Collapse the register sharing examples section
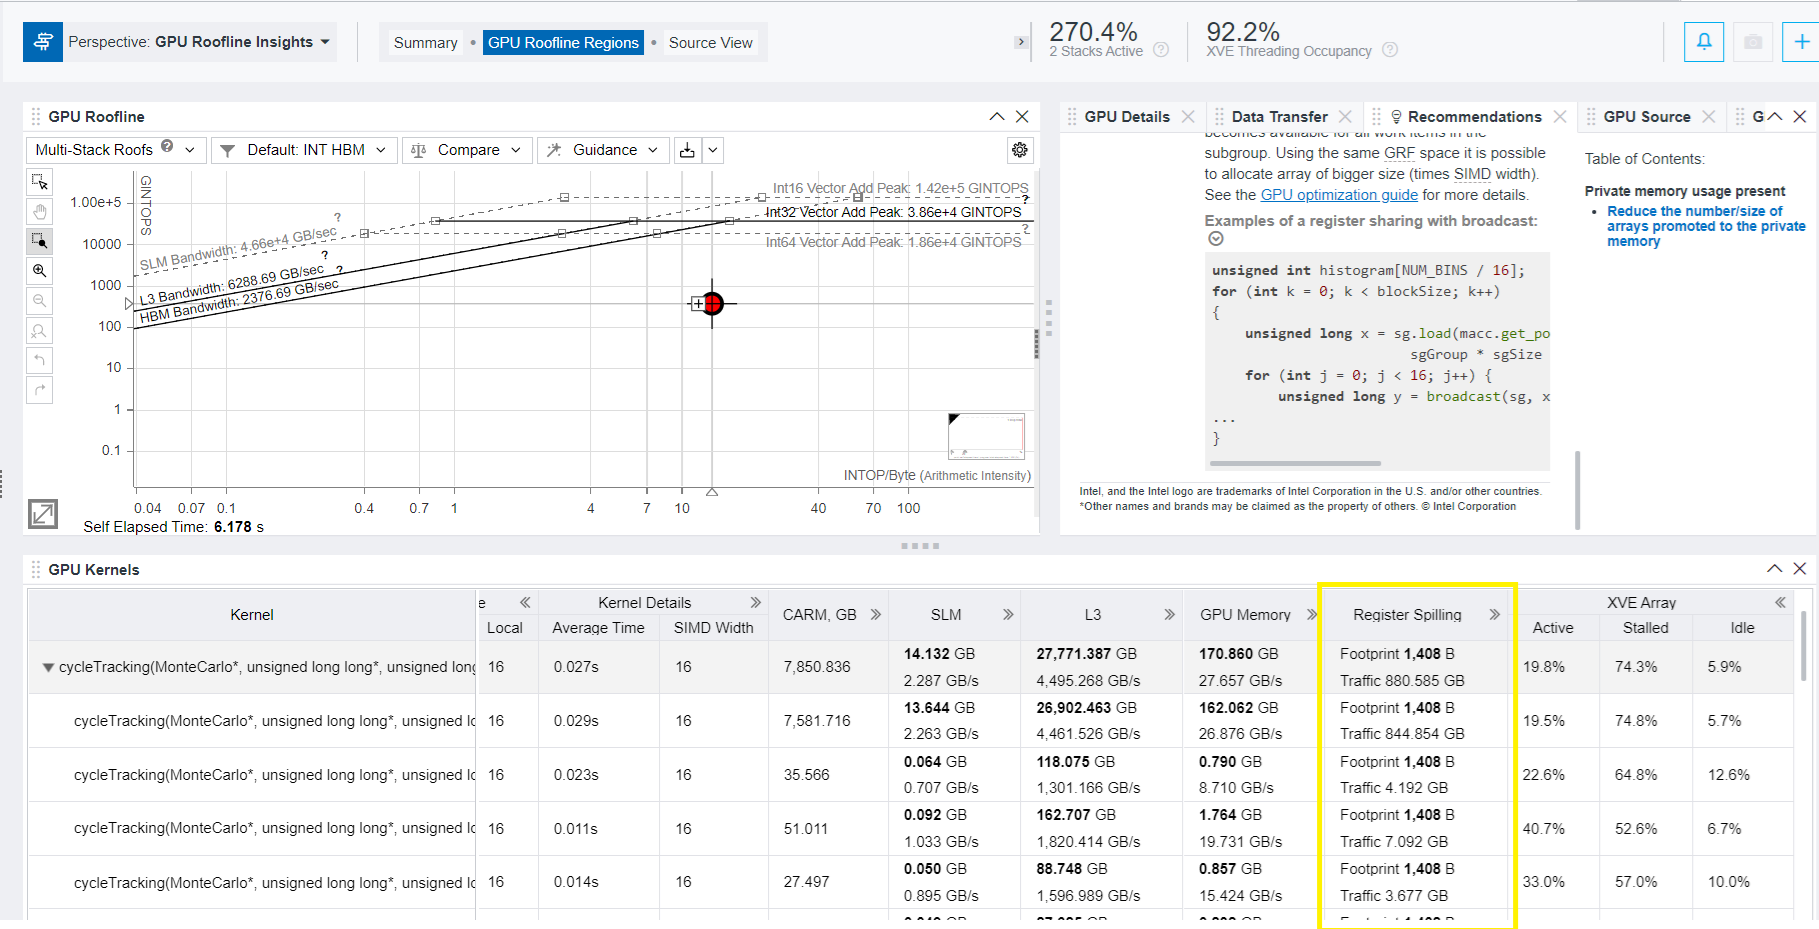 click(1215, 239)
